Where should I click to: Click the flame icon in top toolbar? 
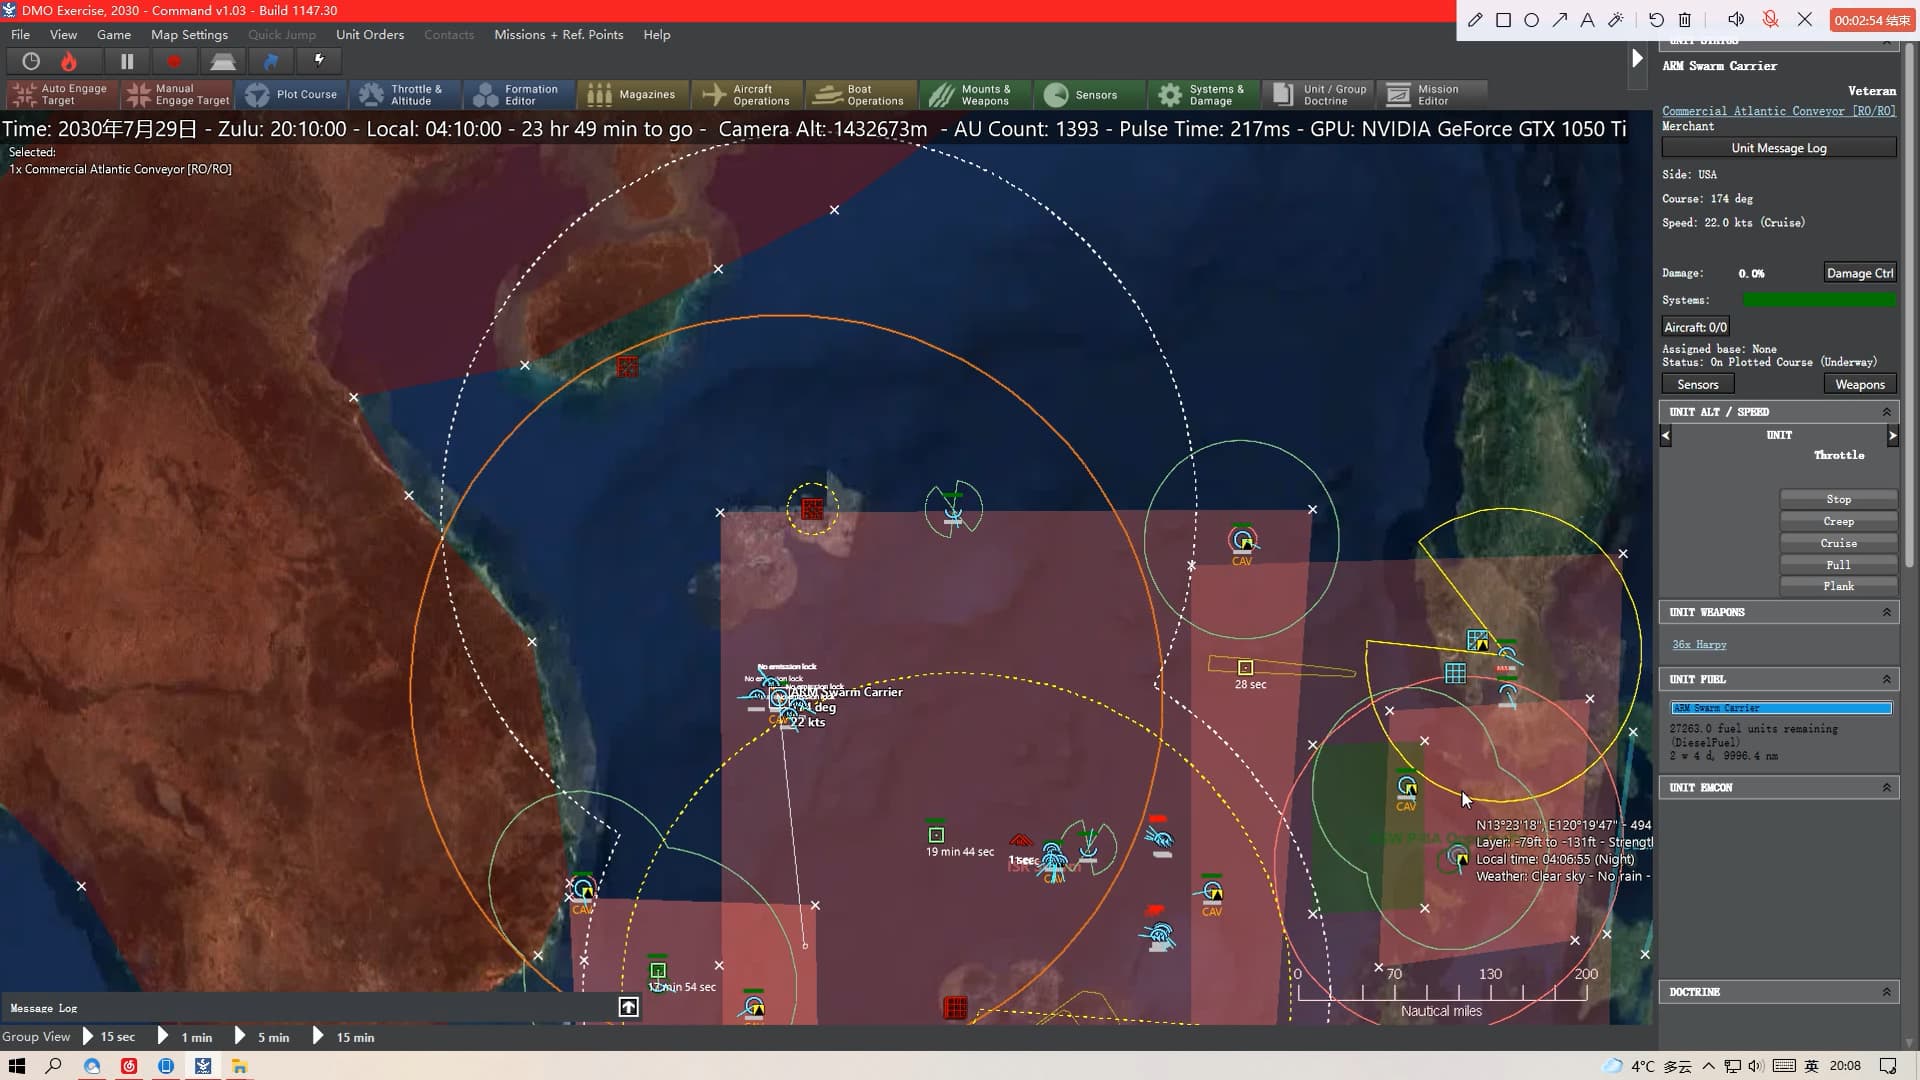click(x=69, y=61)
